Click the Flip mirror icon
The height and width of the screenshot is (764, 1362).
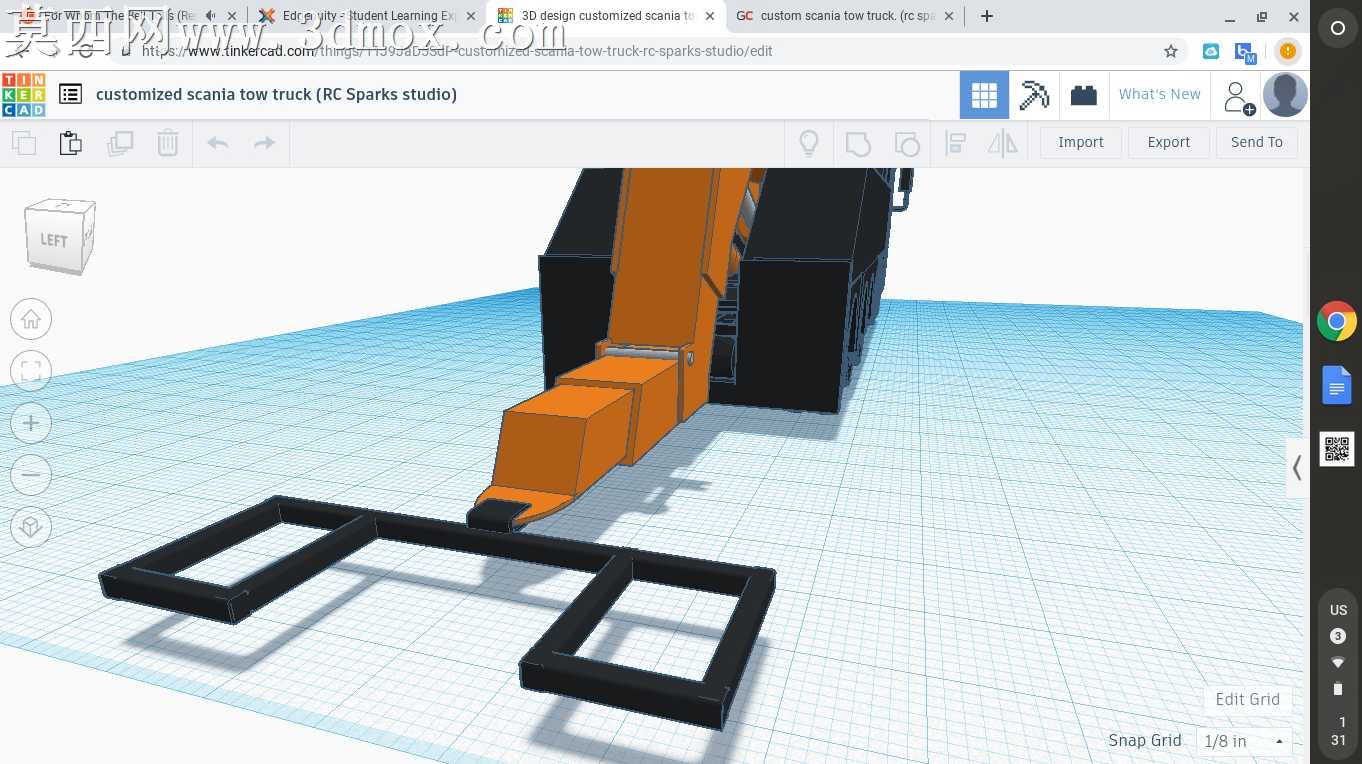[x=1002, y=143]
